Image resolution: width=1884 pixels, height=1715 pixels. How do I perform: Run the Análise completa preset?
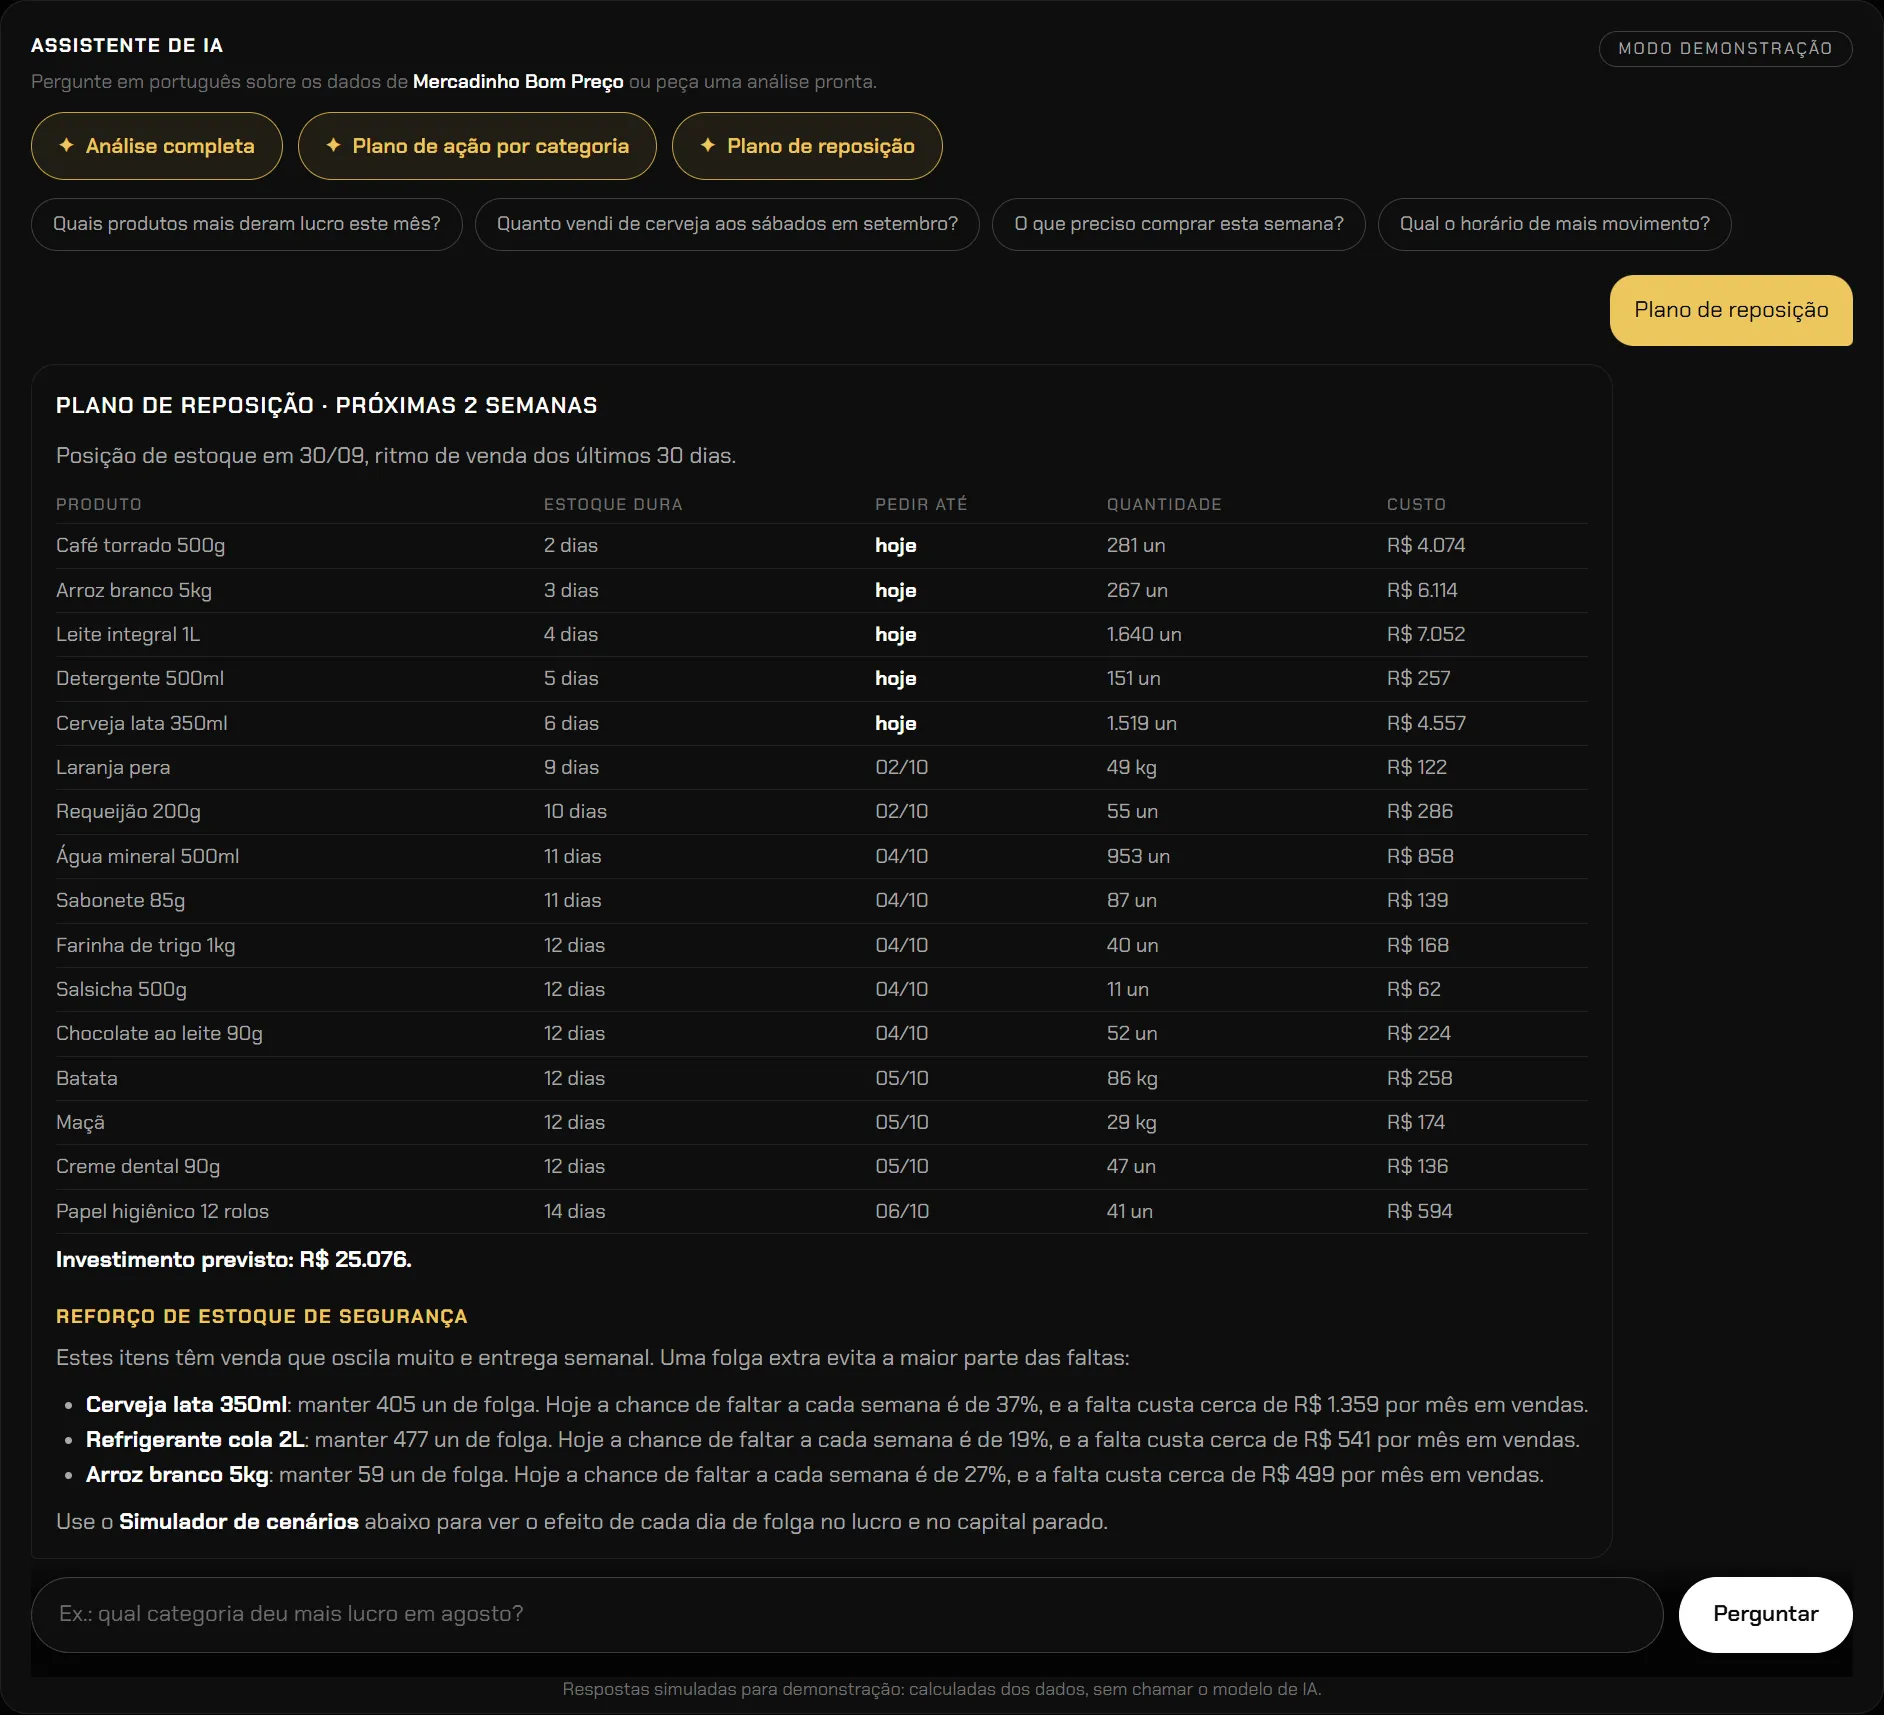(x=157, y=146)
